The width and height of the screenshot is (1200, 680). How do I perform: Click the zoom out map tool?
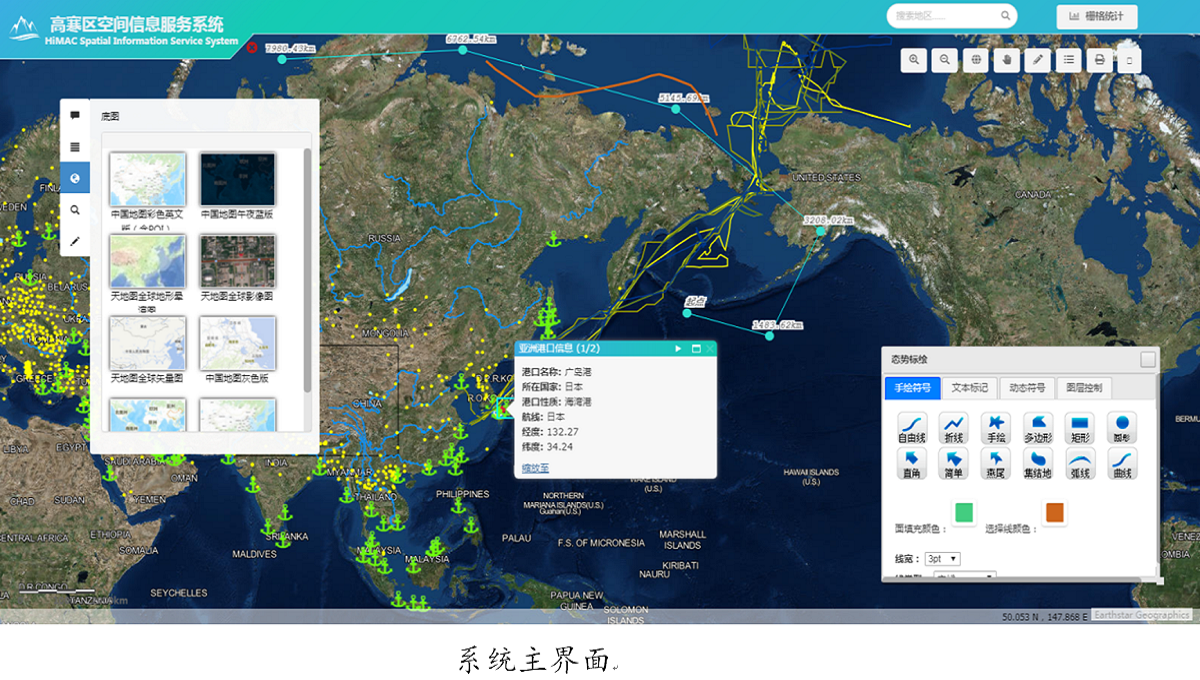945,60
